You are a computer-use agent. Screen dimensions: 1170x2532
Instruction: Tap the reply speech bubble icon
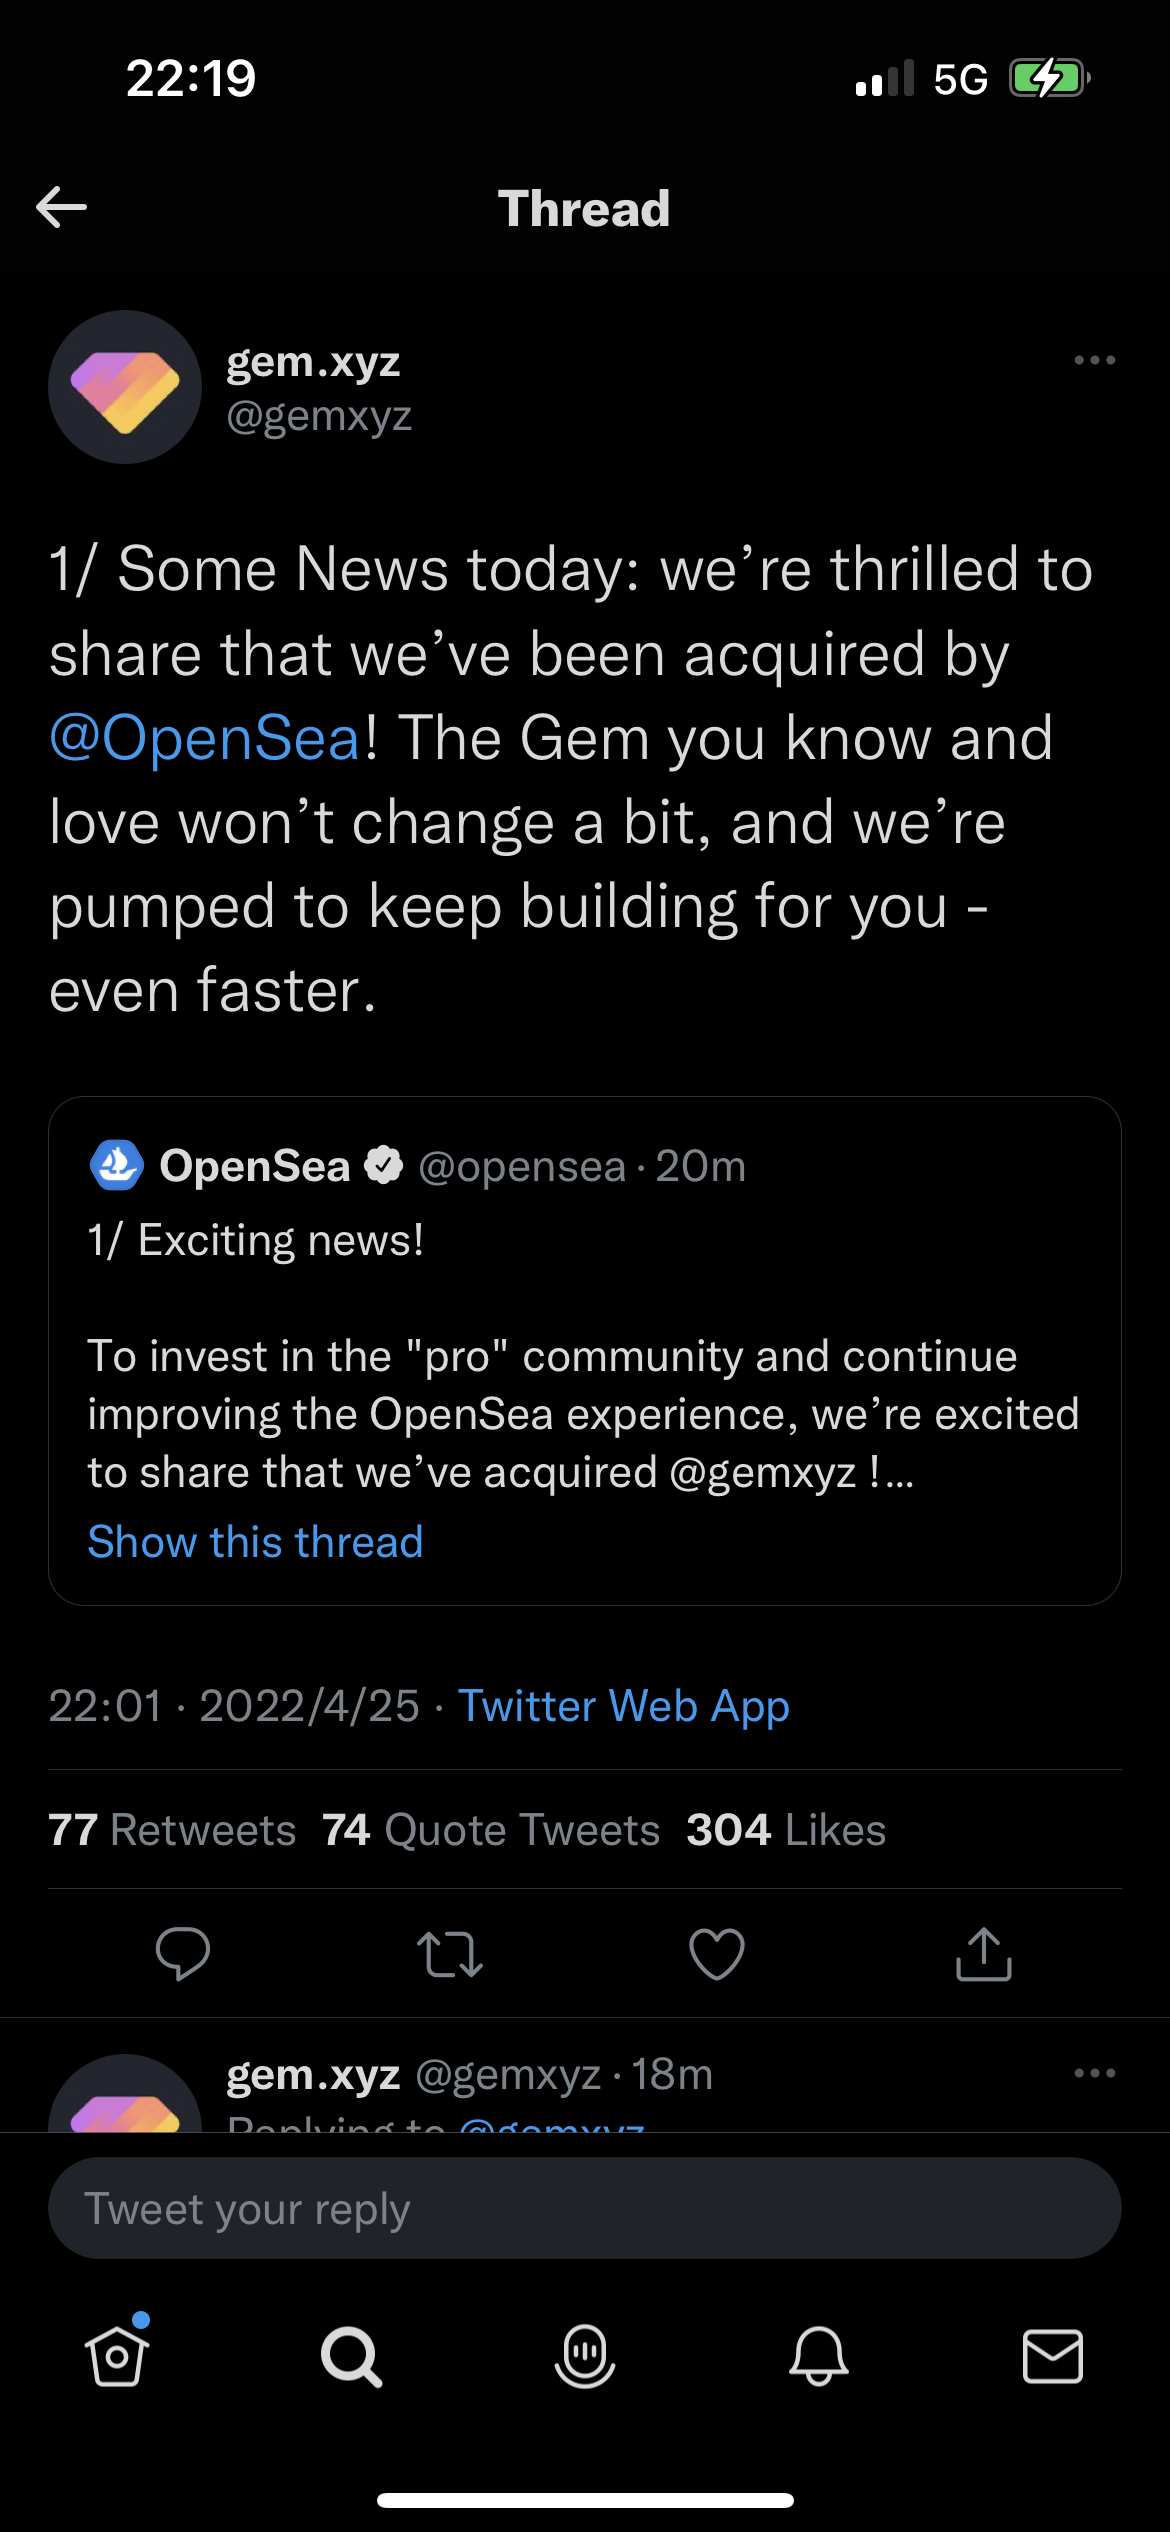point(183,1953)
